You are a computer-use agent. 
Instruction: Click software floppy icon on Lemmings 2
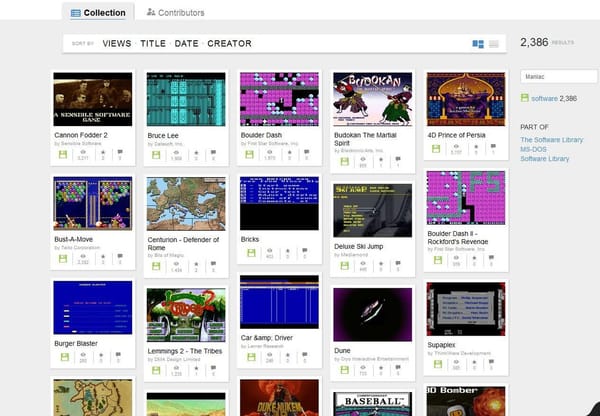tap(156, 370)
